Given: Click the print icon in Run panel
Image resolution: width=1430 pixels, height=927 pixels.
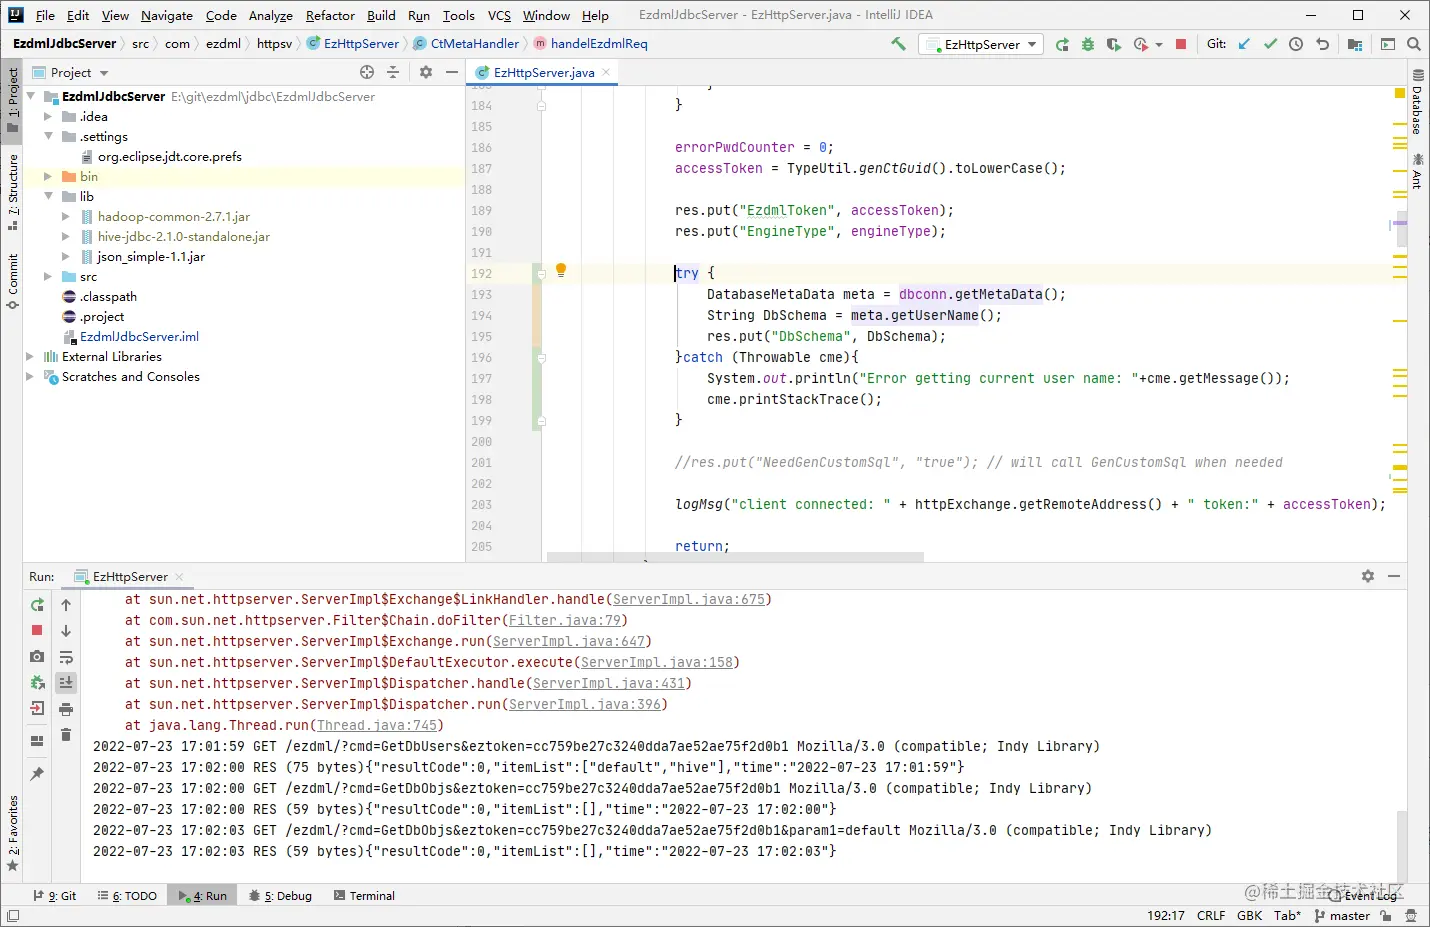Looking at the screenshot, I should [x=66, y=709].
